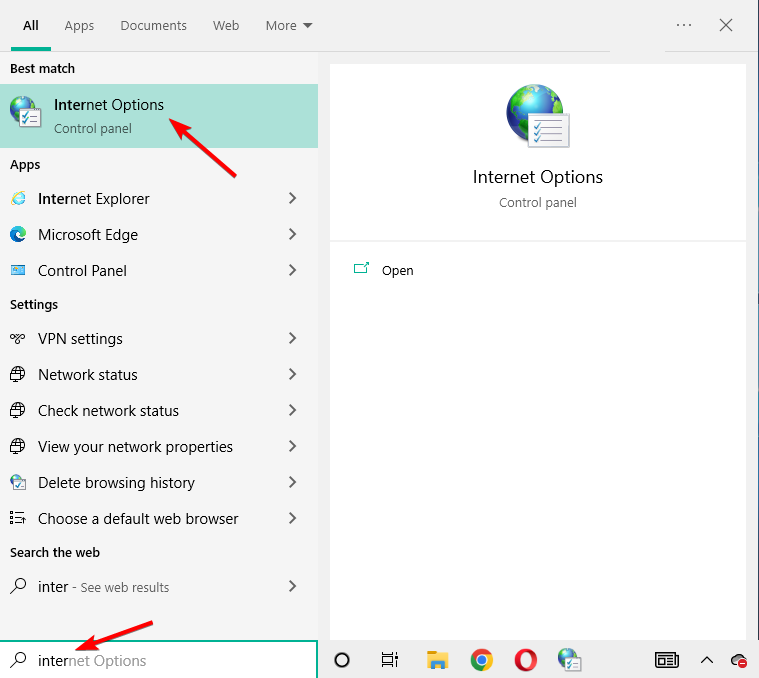This screenshot has width=759, height=678.
Task: Click the Internet Options globe icon in Best match
Action: [25, 111]
